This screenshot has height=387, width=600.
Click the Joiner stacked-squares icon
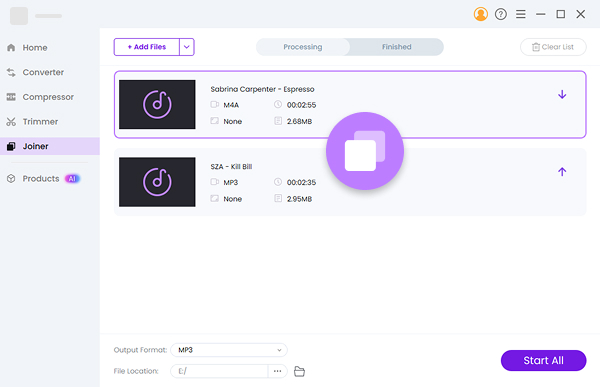coord(11,146)
